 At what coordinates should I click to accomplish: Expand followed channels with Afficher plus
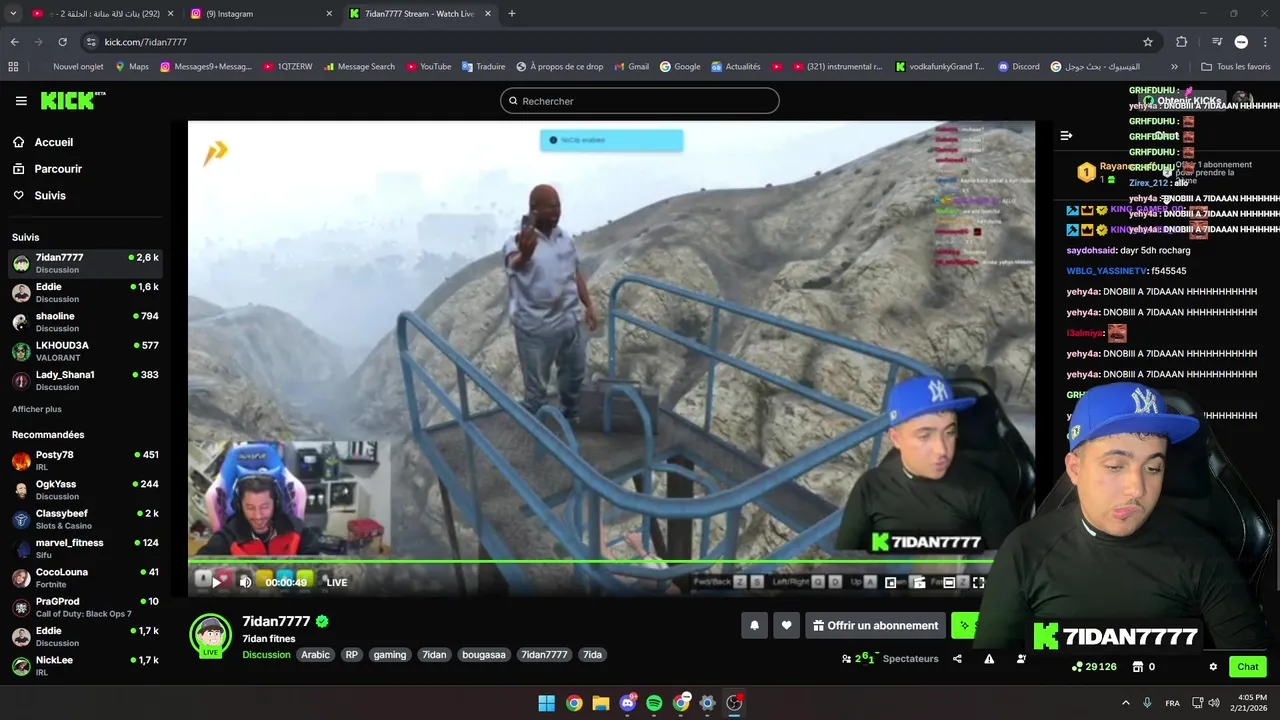[x=37, y=409]
